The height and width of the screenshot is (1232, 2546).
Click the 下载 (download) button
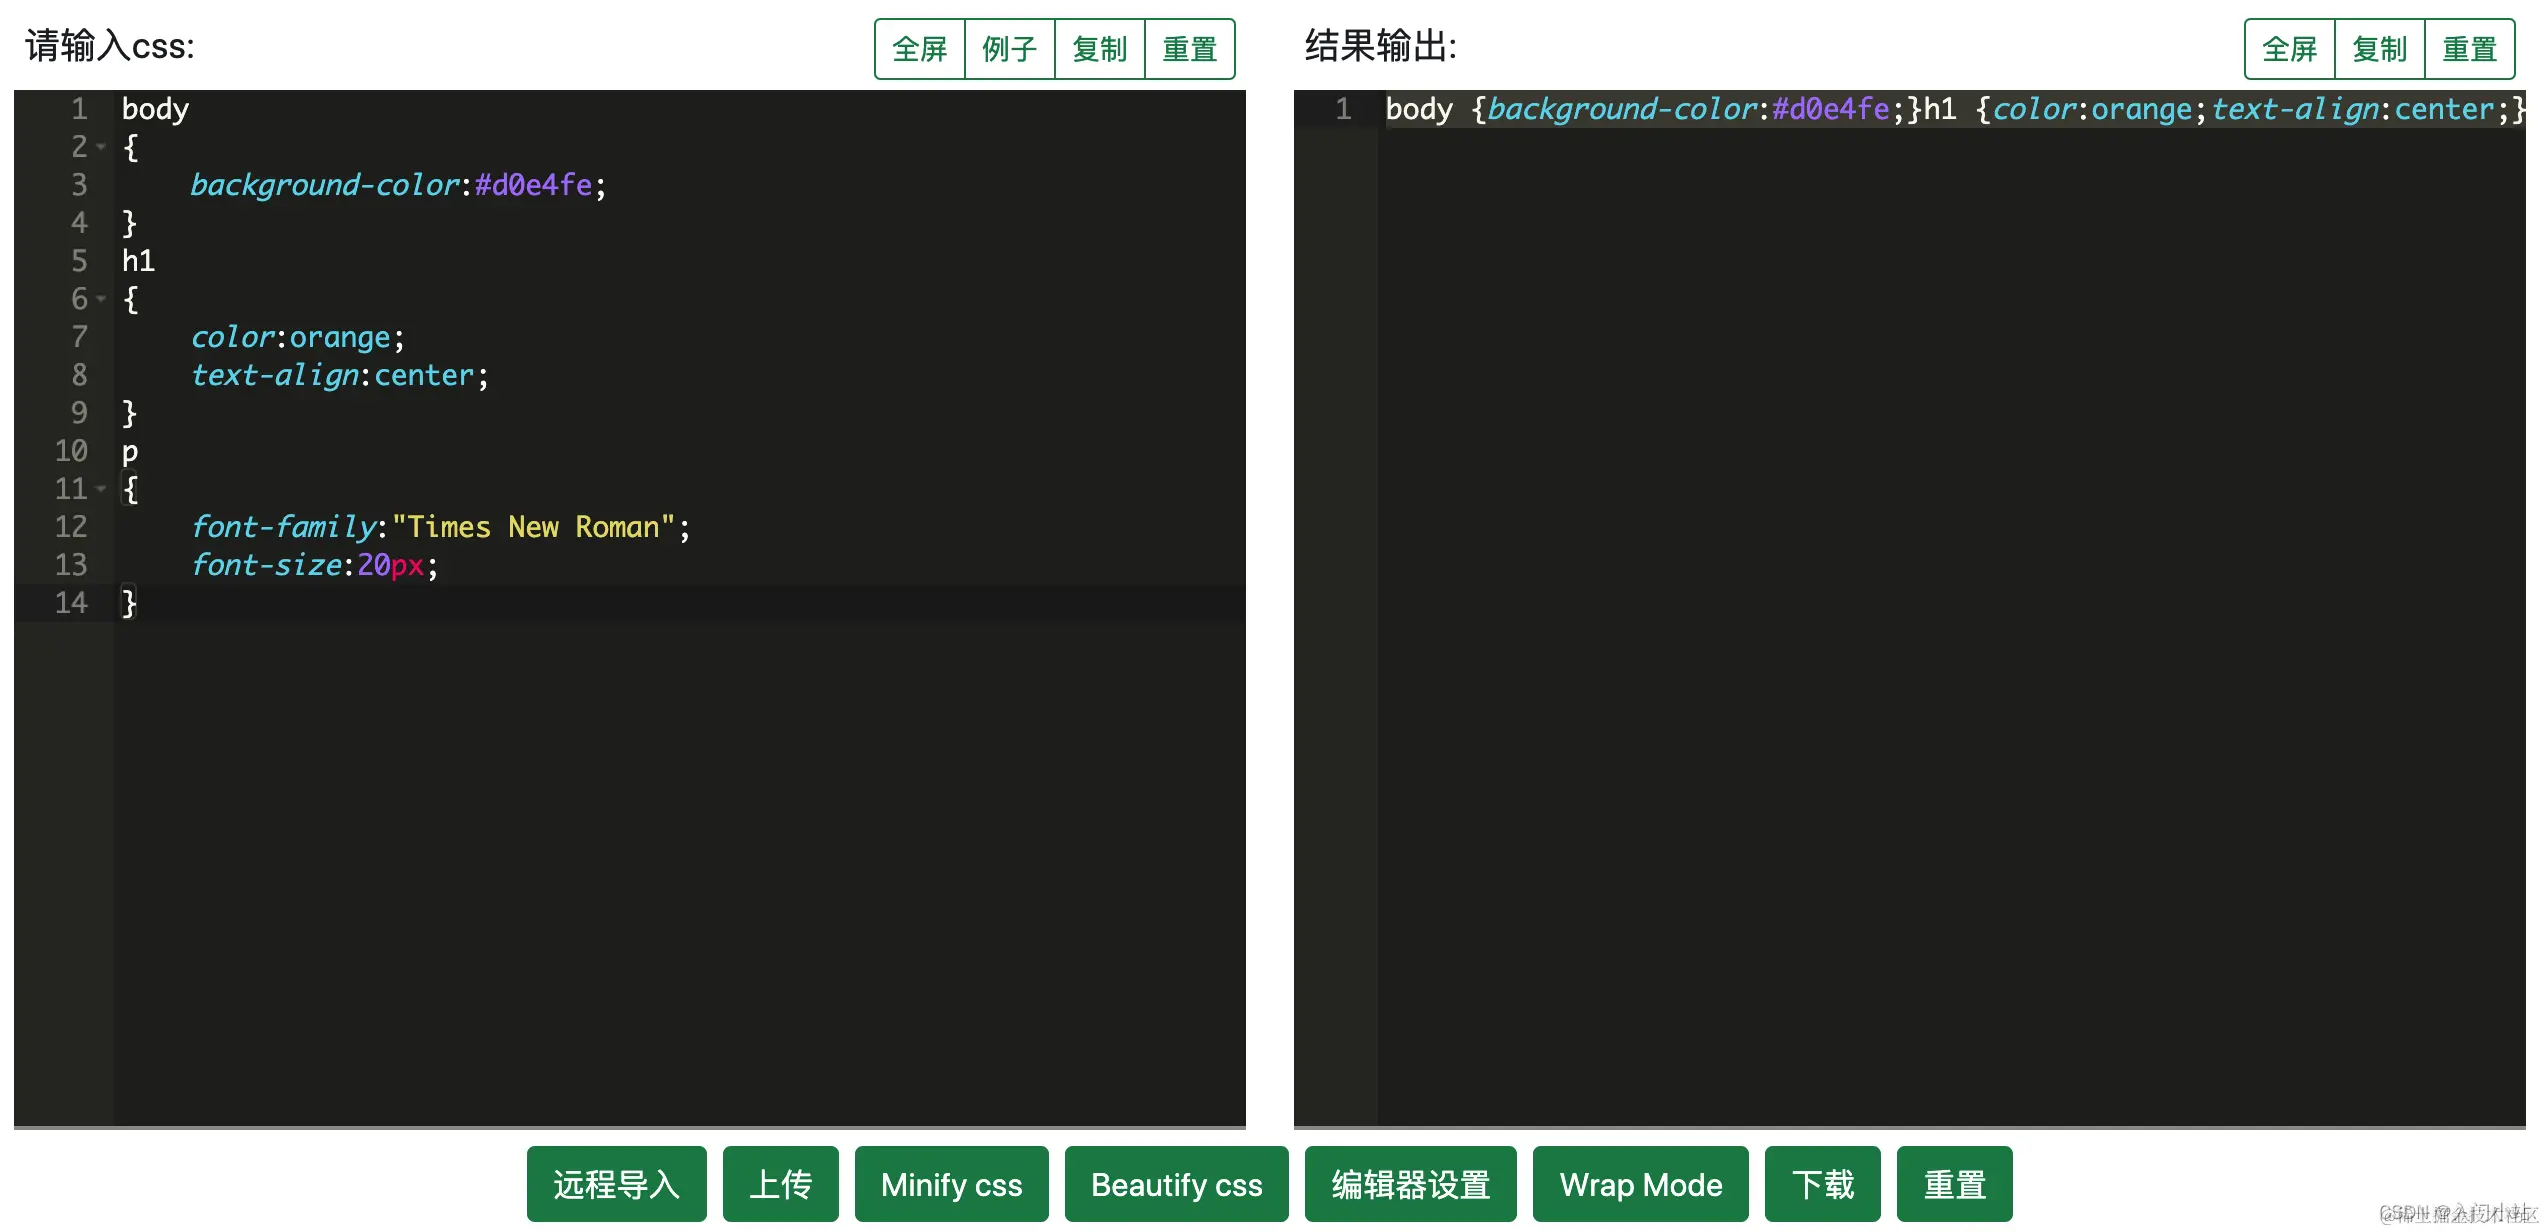(x=1822, y=1184)
